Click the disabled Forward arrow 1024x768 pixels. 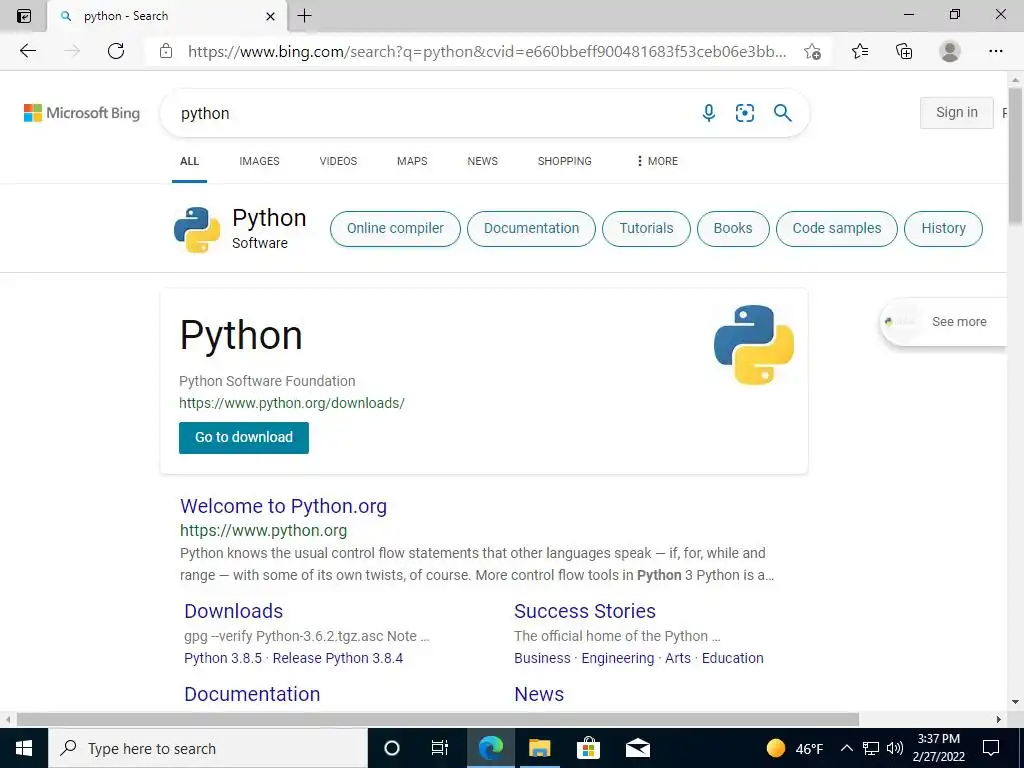click(72, 51)
